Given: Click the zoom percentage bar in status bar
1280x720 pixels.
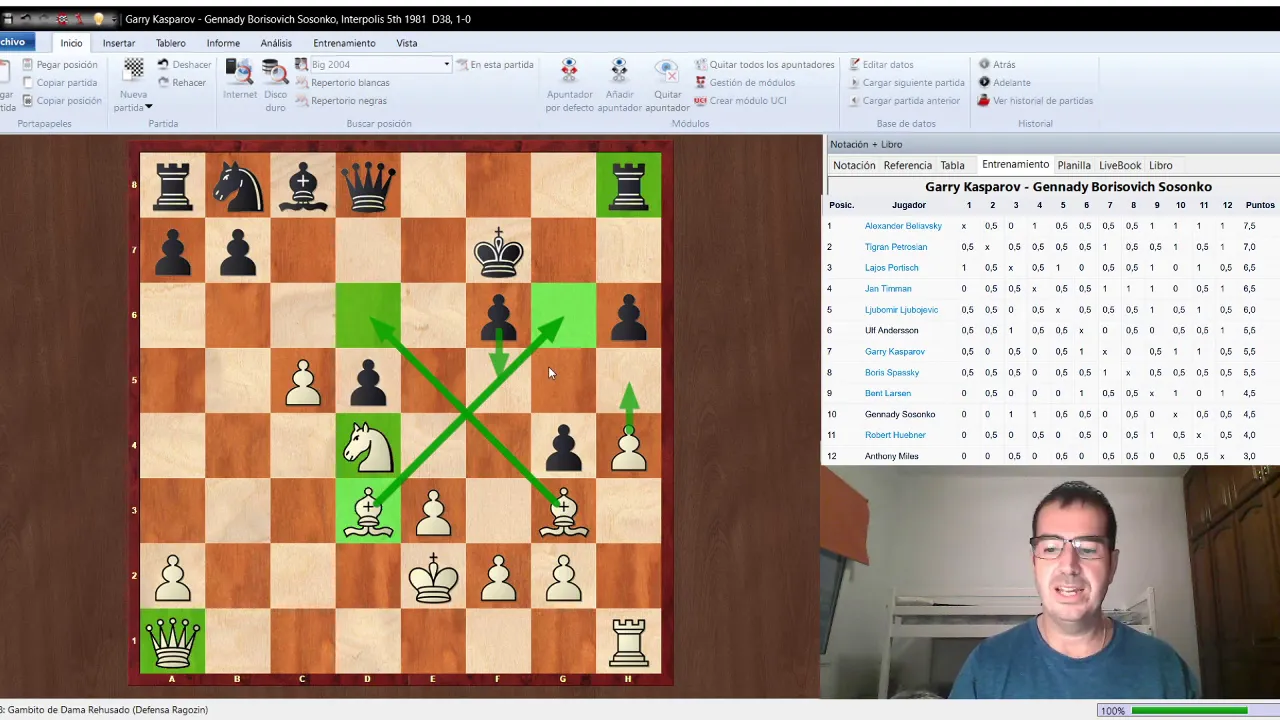Looking at the screenshot, I should tap(1189, 710).
